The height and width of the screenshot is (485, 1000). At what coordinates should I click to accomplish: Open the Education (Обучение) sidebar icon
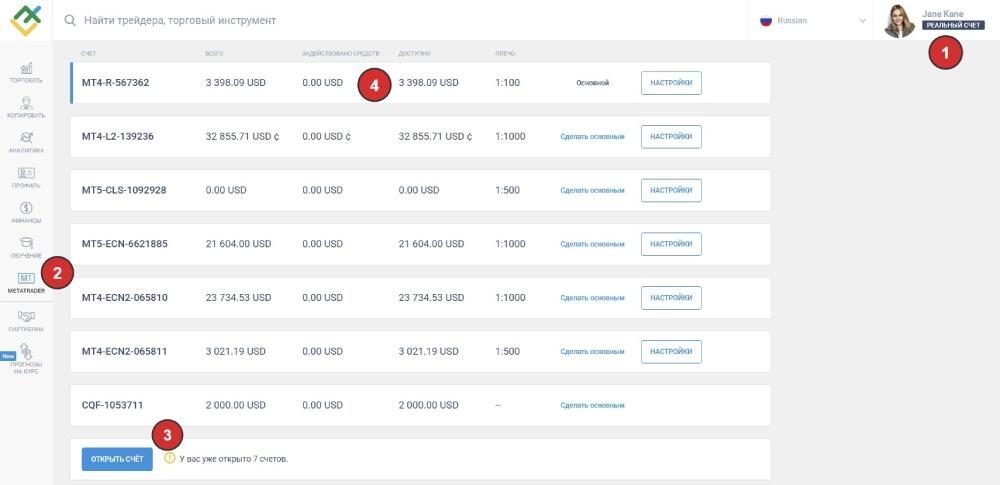(x=26, y=243)
